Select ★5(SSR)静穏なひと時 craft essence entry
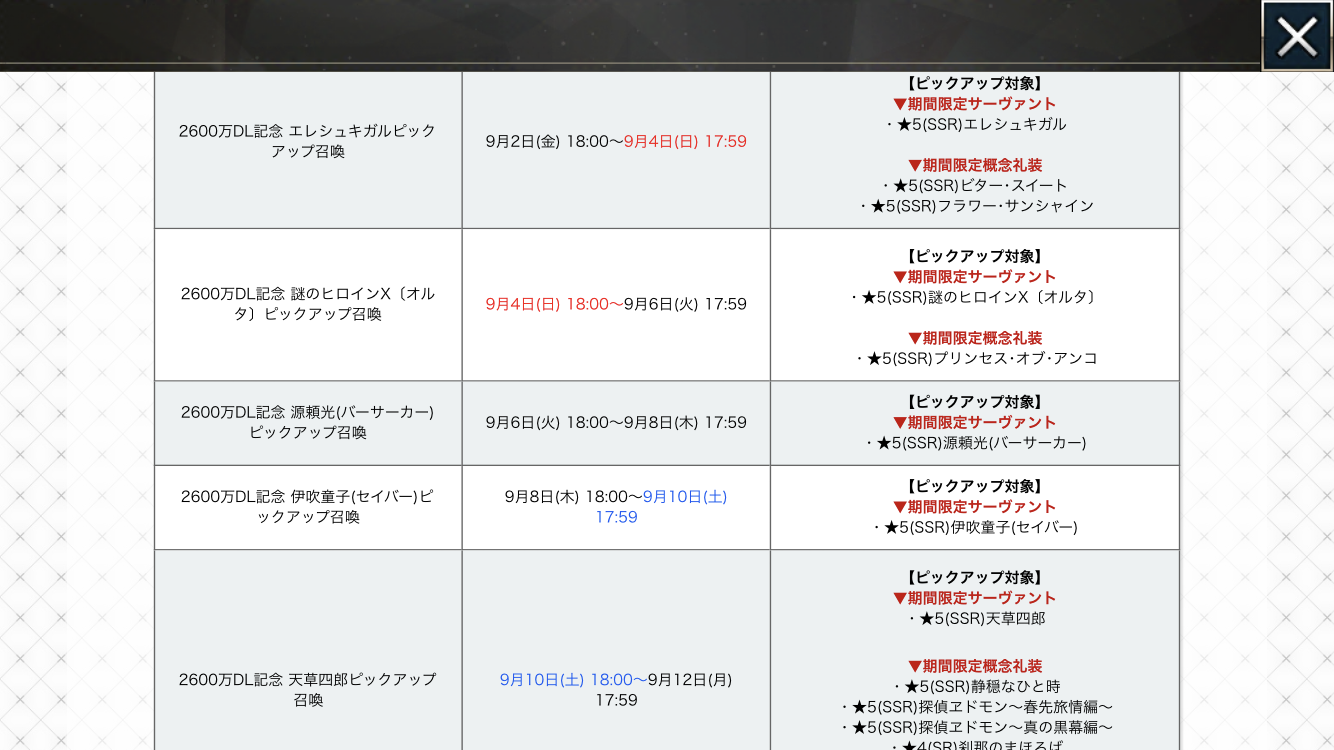The width and height of the screenshot is (1334, 750). (x=975, y=687)
